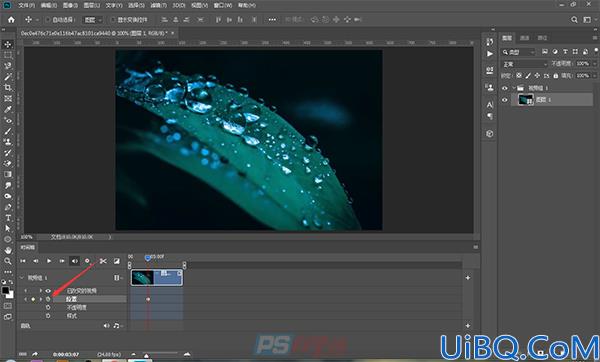Click the timeline transition icon

117,261
